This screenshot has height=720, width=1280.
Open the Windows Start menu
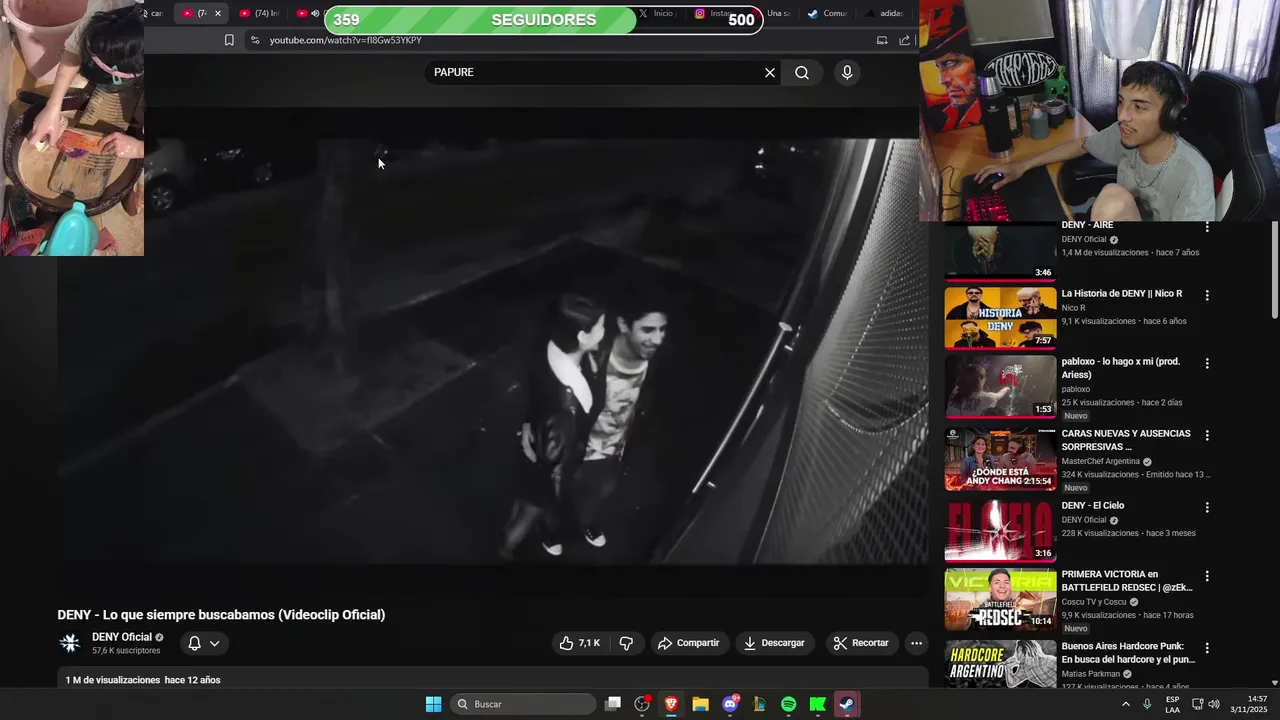coord(433,704)
